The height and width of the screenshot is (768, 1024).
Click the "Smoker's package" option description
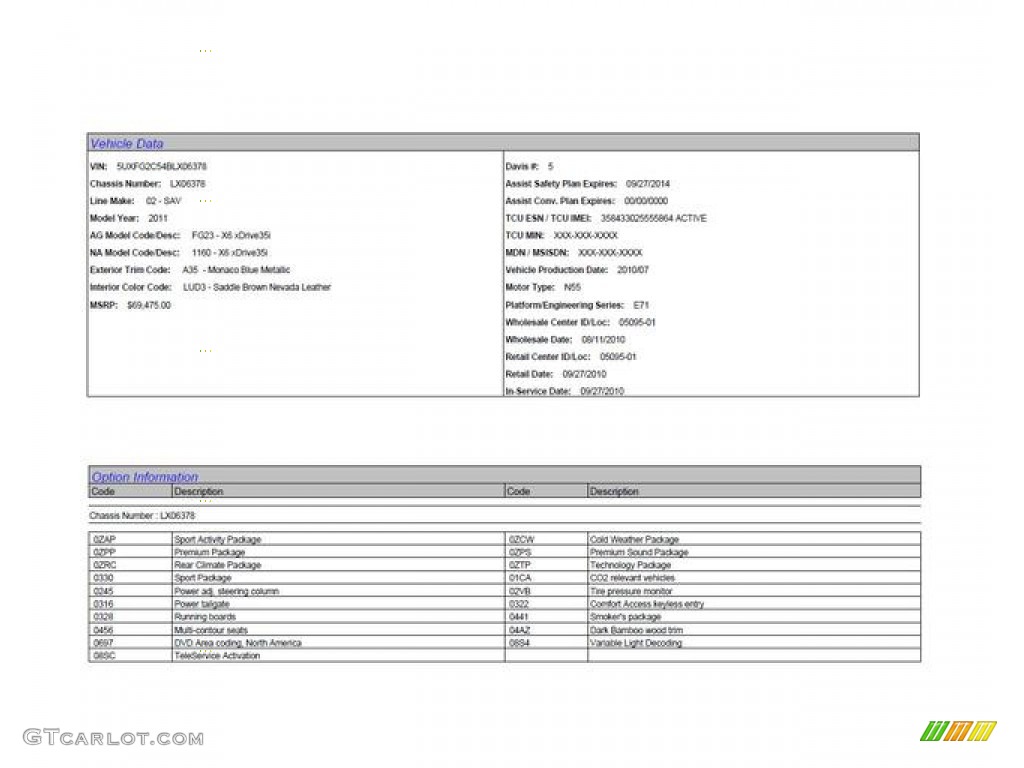point(625,616)
